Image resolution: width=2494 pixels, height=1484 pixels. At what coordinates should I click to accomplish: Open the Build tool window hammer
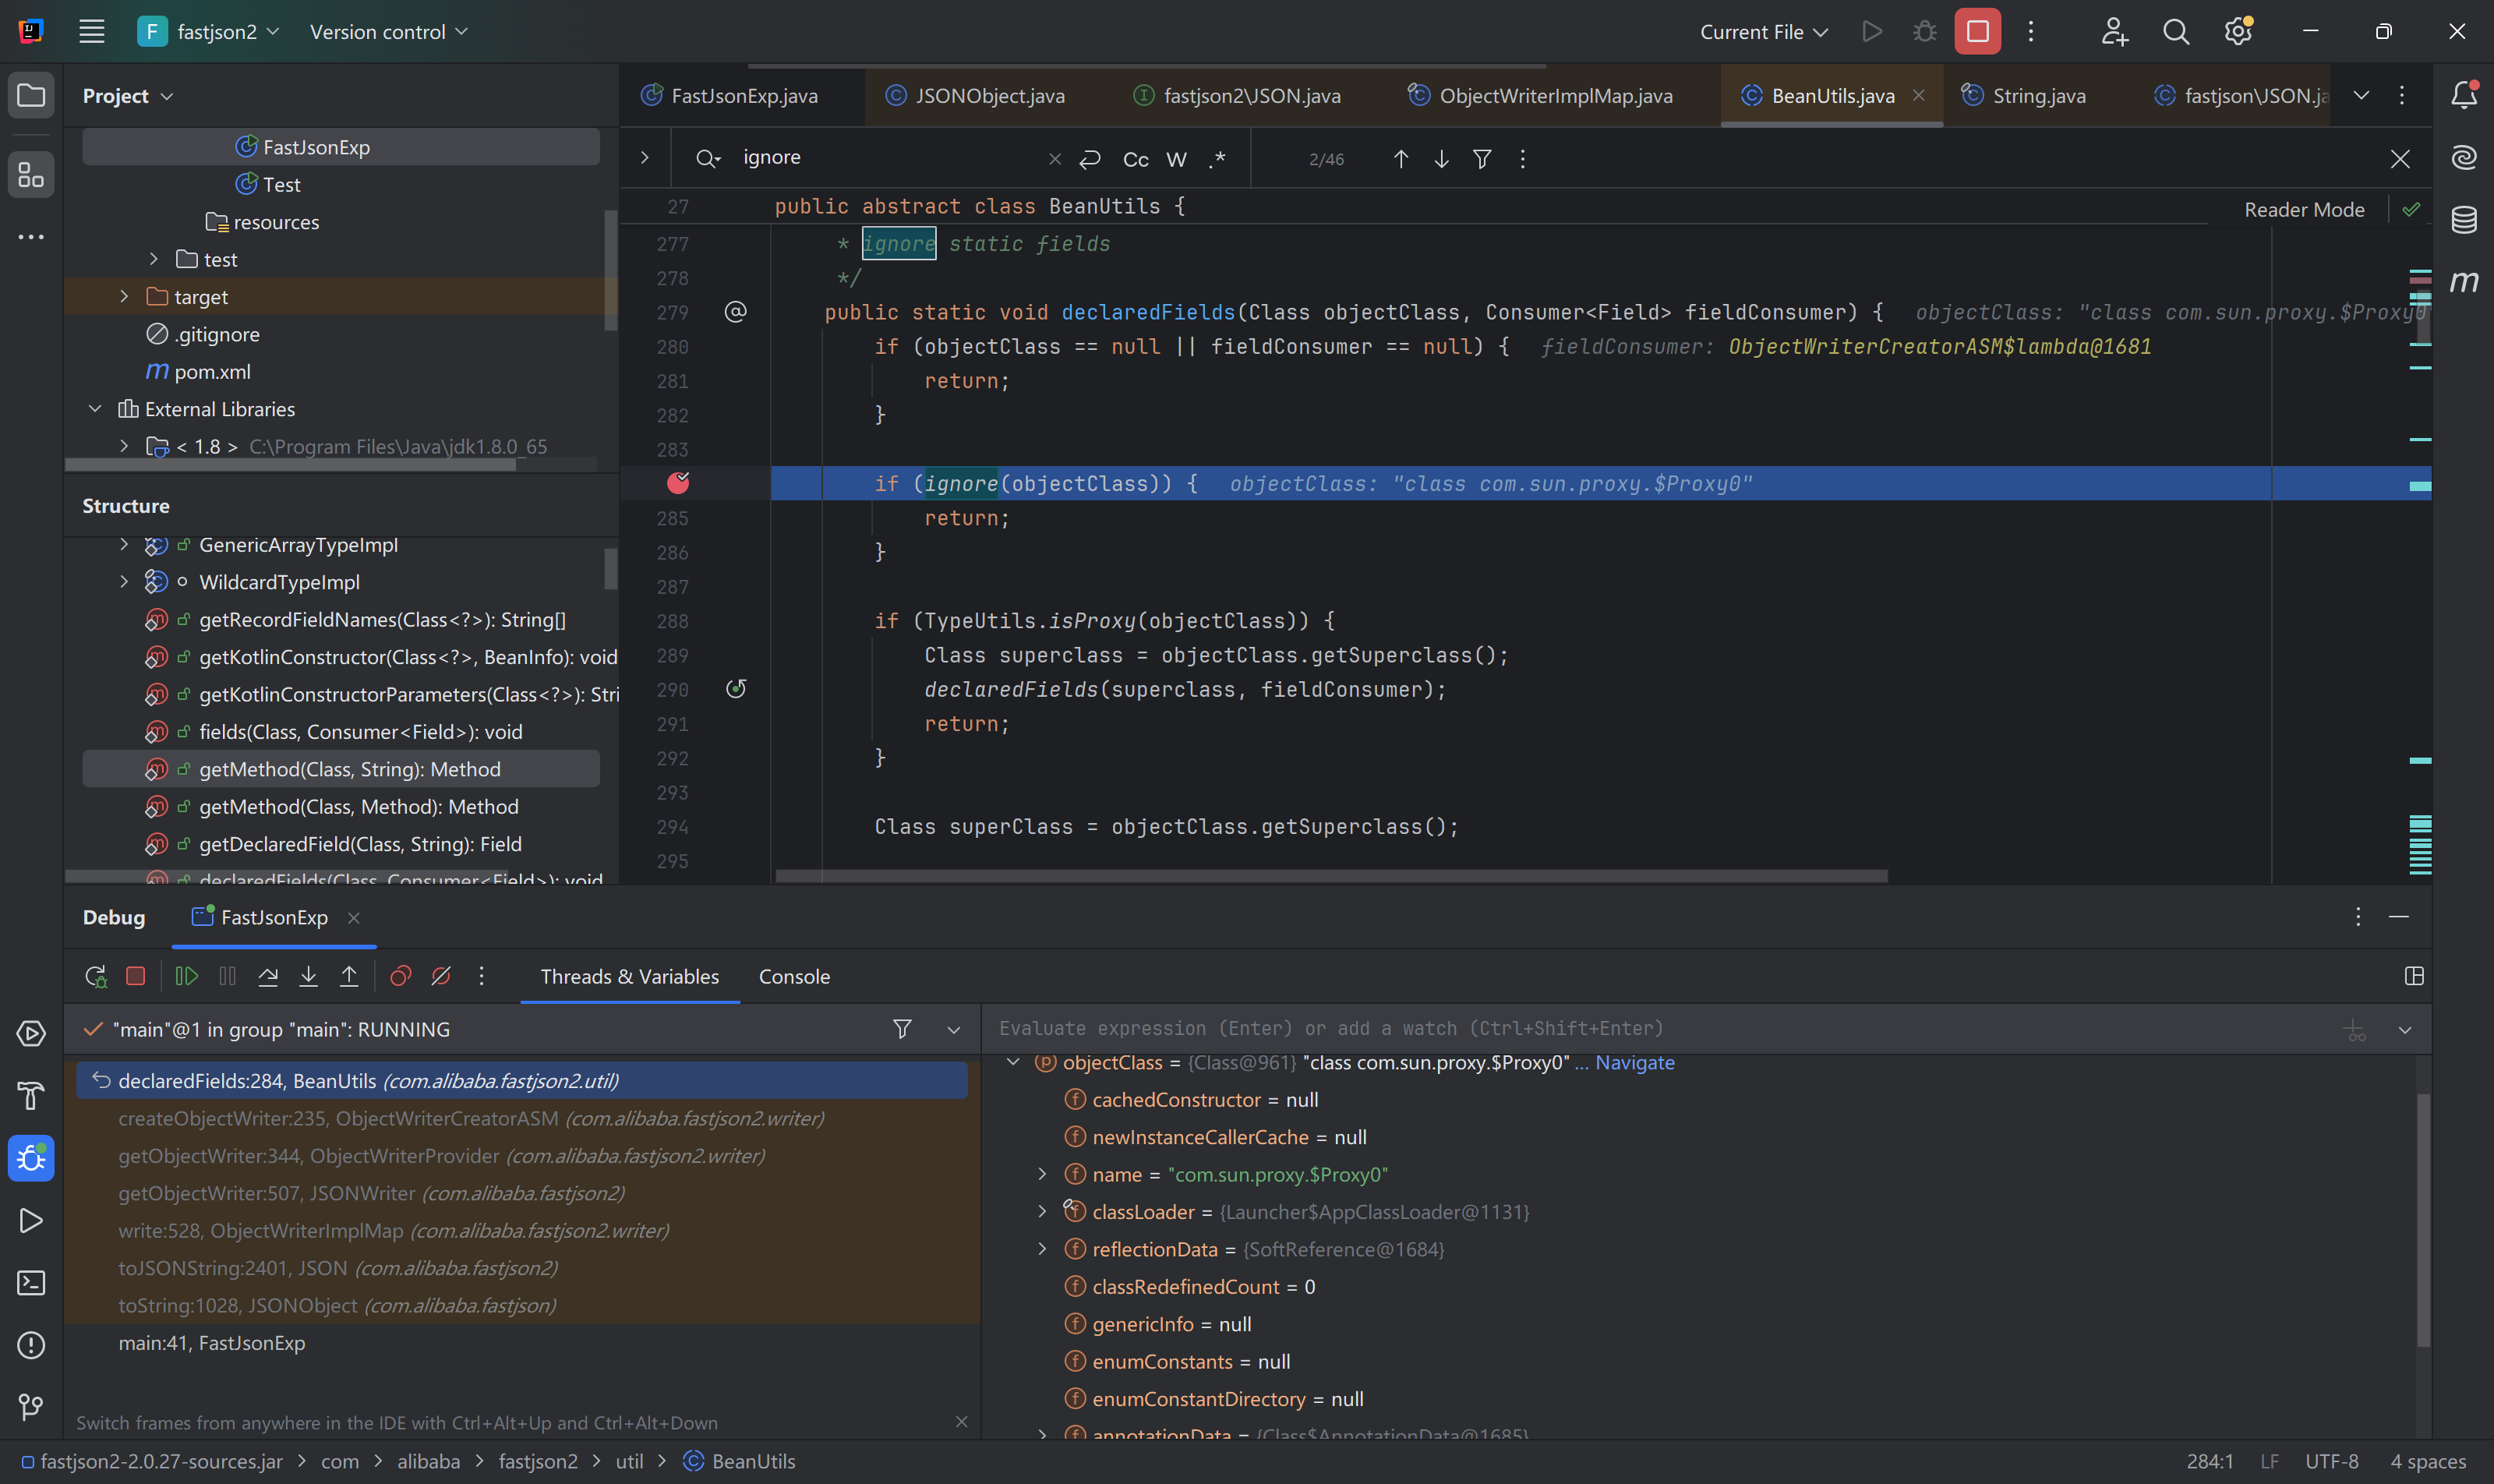pyautogui.click(x=31, y=1096)
